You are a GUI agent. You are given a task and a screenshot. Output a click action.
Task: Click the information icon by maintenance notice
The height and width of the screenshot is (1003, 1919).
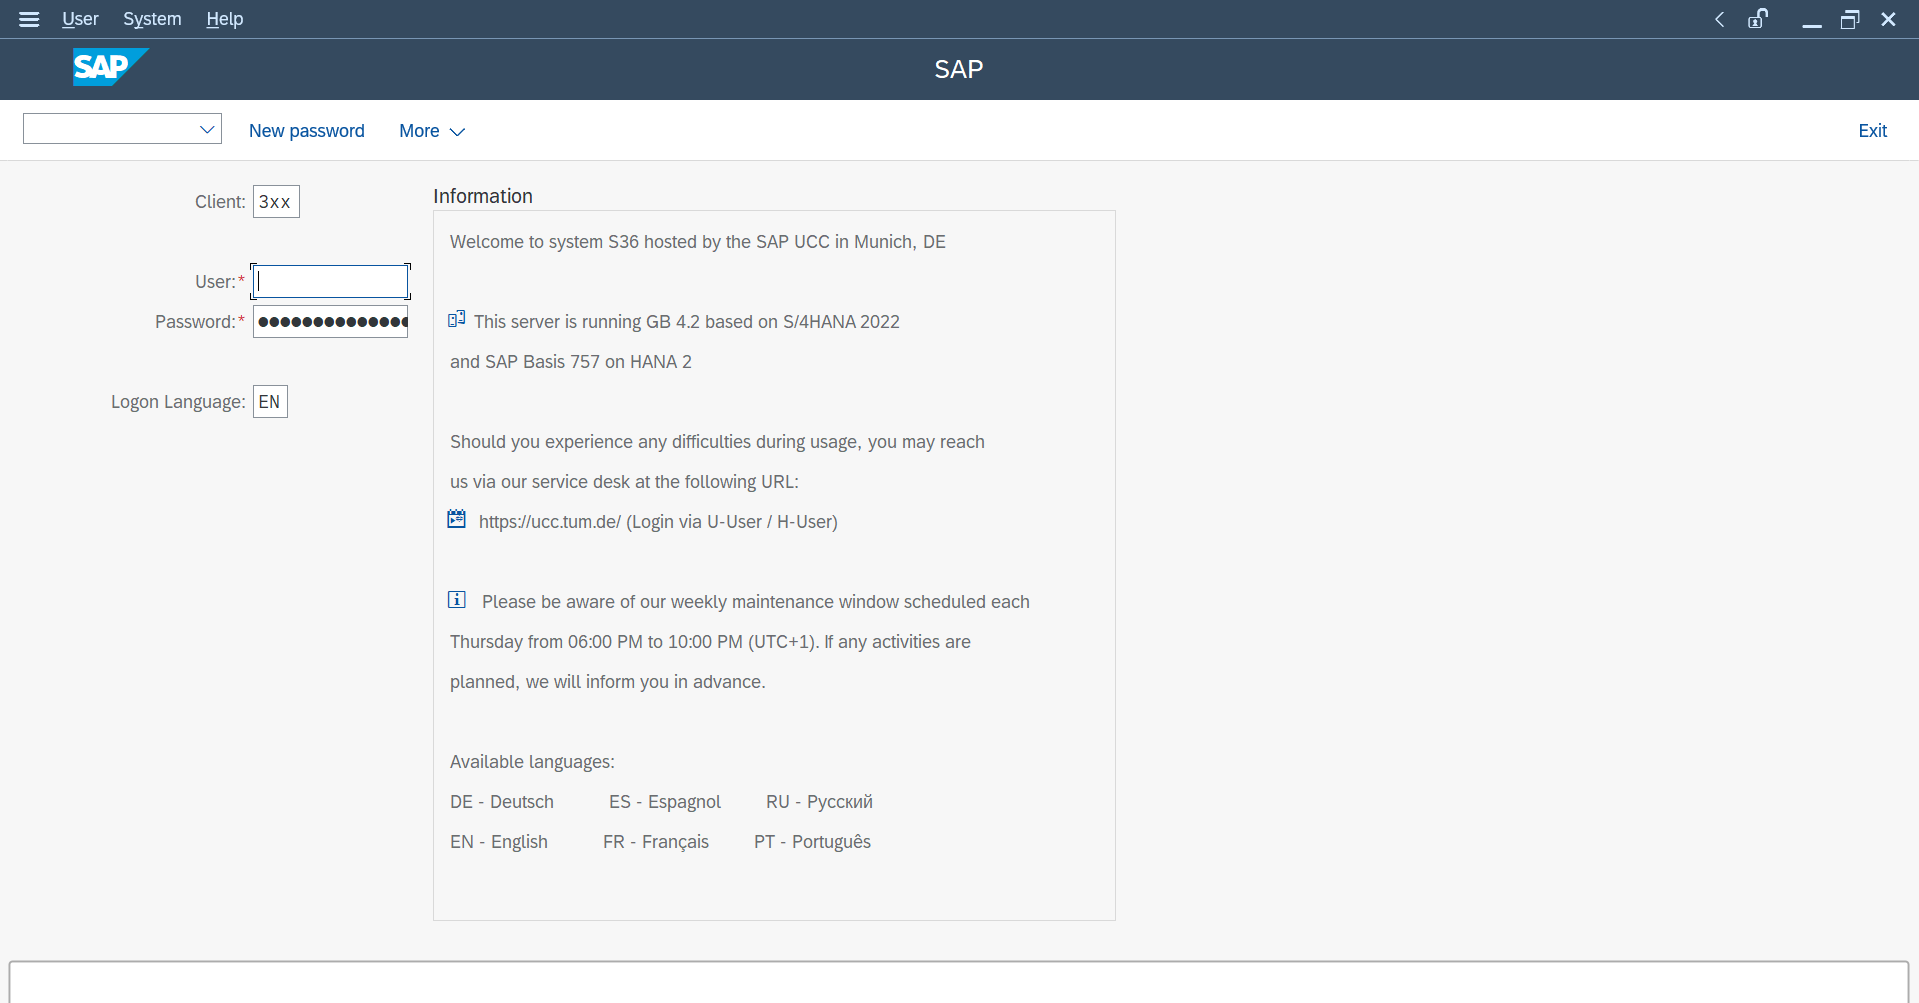click(456, 600)
